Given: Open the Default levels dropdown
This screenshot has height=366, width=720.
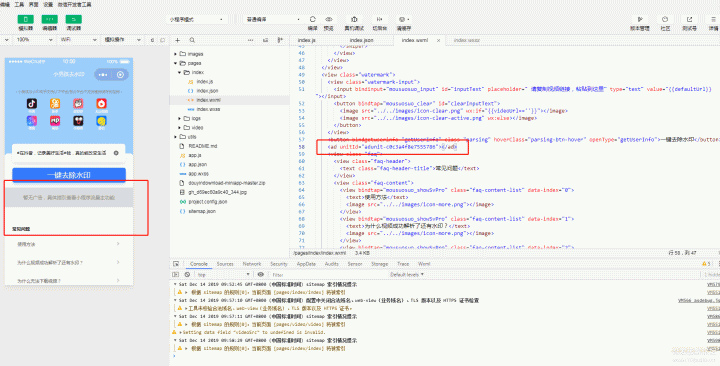Looking at the screenshot, I should point(407,275).
